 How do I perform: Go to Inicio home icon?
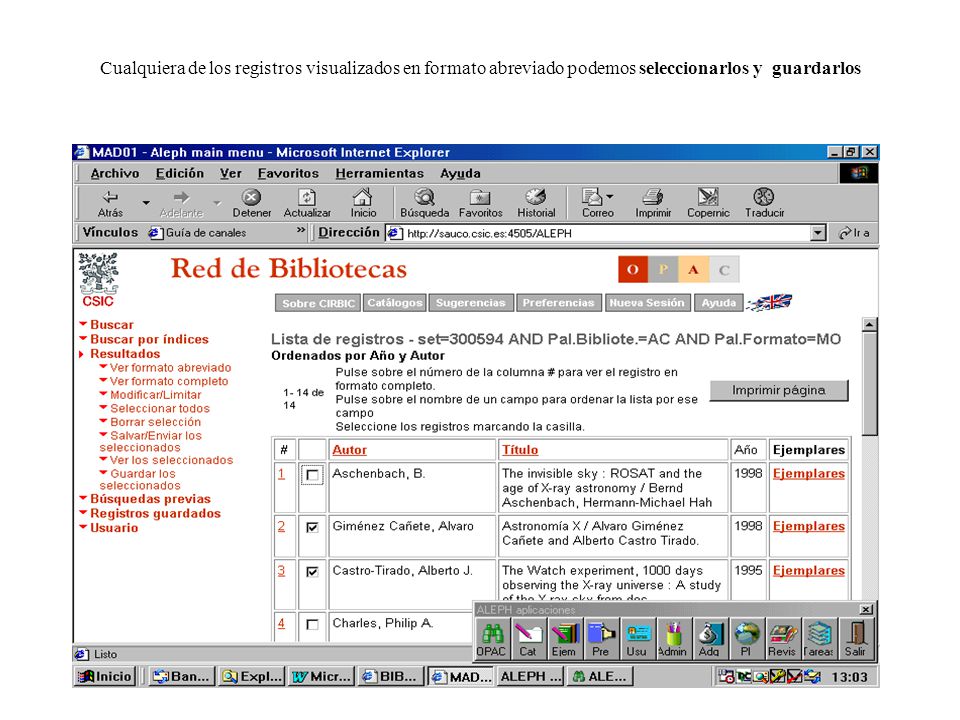[x=362, y=197]
